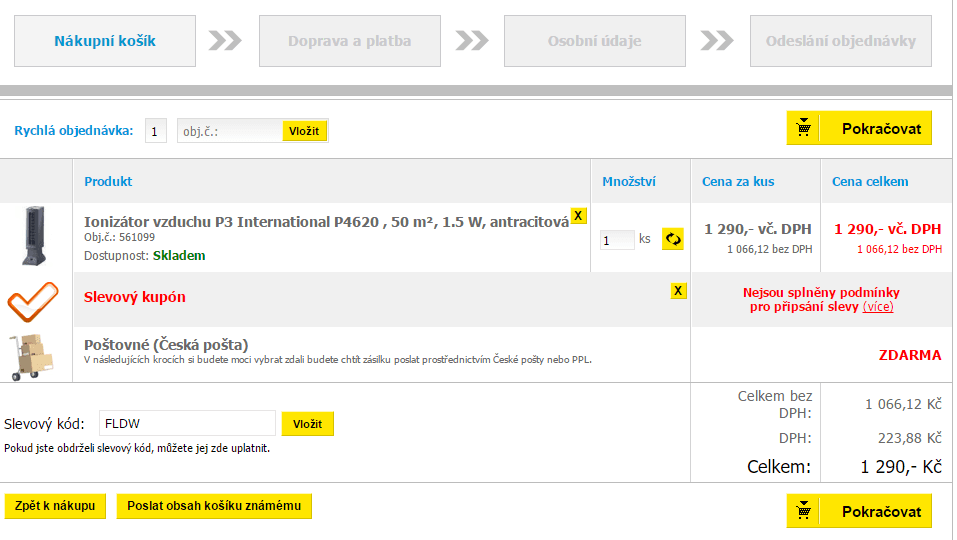Screen dimensions: 957x540
Task: Click the Cena celkem column header
Action: (870, 181)
